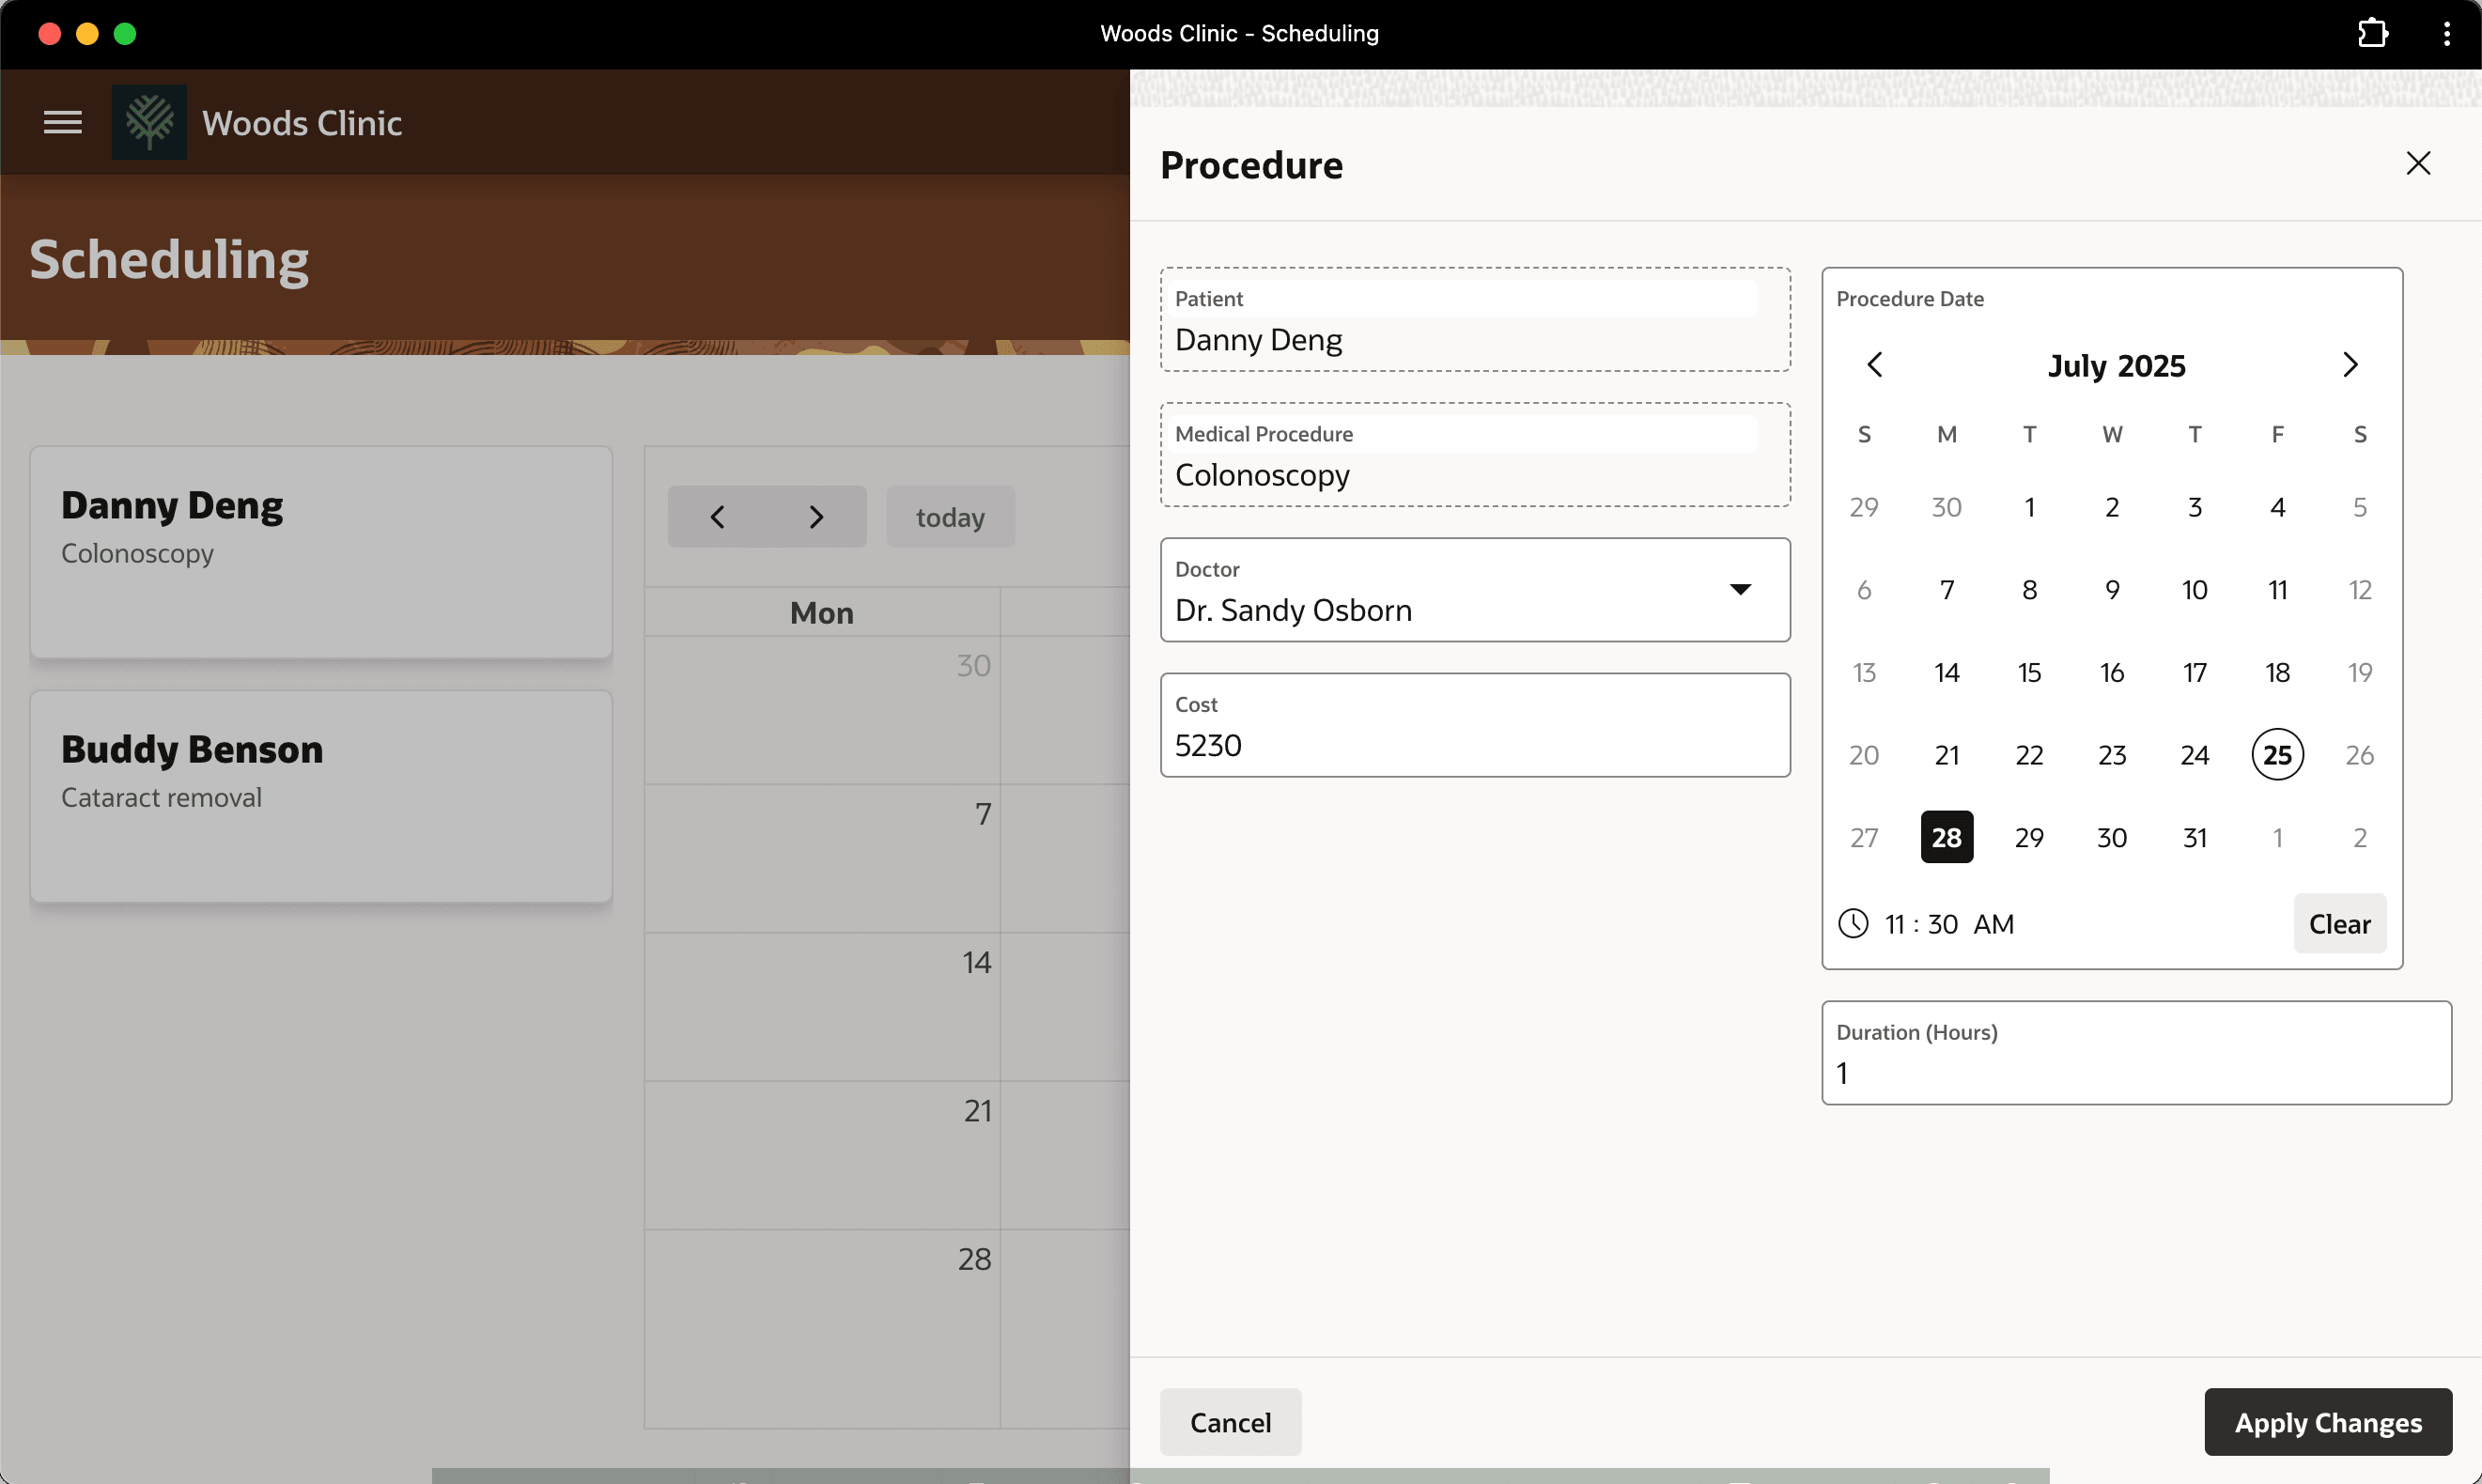Click the hour value 11 in time
2482x1484 pixels.
click(x=1894, y=924)
